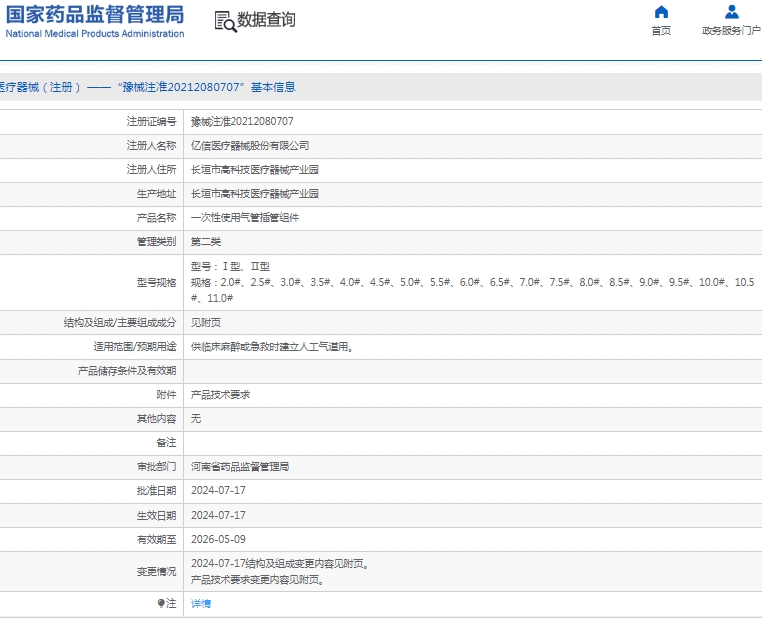Select the 见附页 value

tap(206, 323)
